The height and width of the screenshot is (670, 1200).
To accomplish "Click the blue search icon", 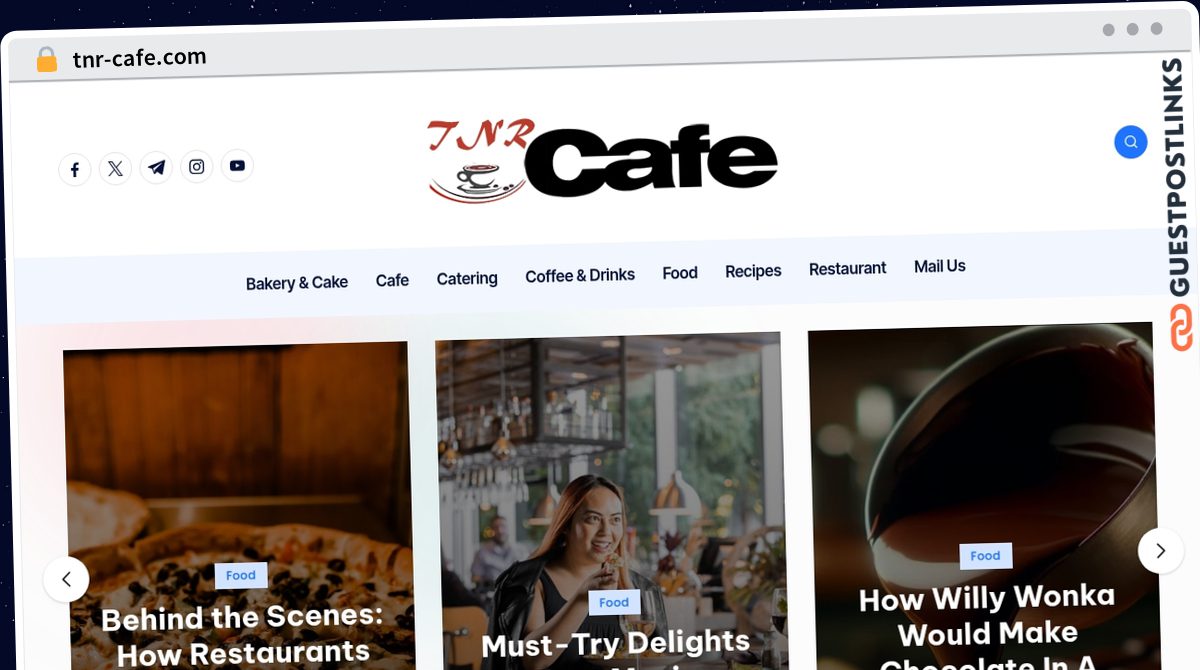I will pyautogui.click(x=1131, y=142).
